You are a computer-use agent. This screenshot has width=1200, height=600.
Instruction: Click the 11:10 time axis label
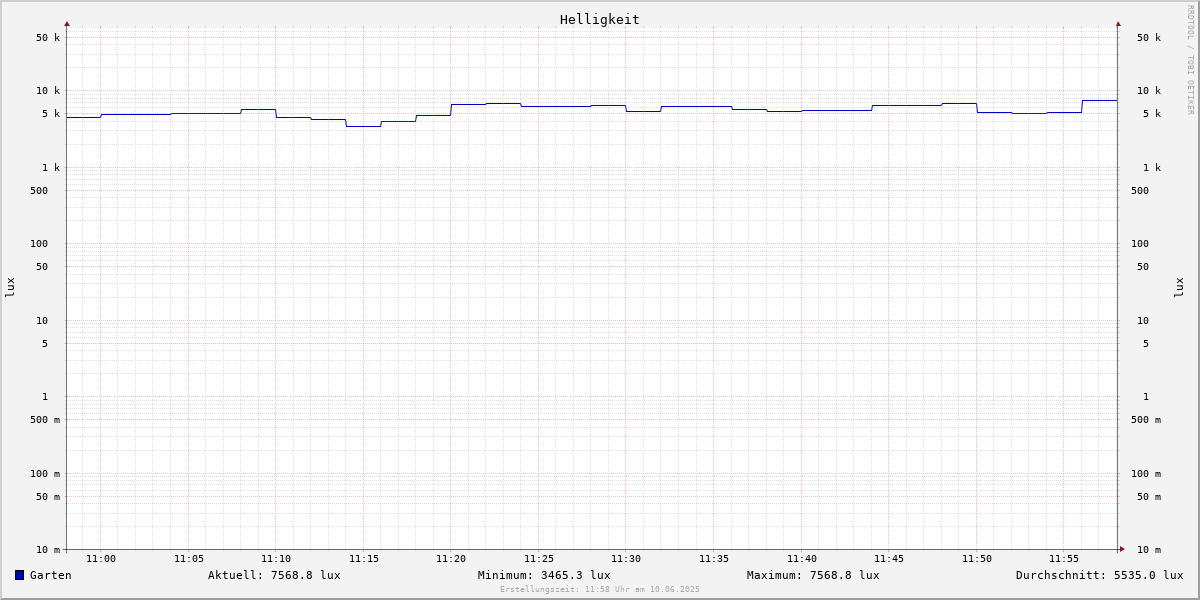pos(276,559)
